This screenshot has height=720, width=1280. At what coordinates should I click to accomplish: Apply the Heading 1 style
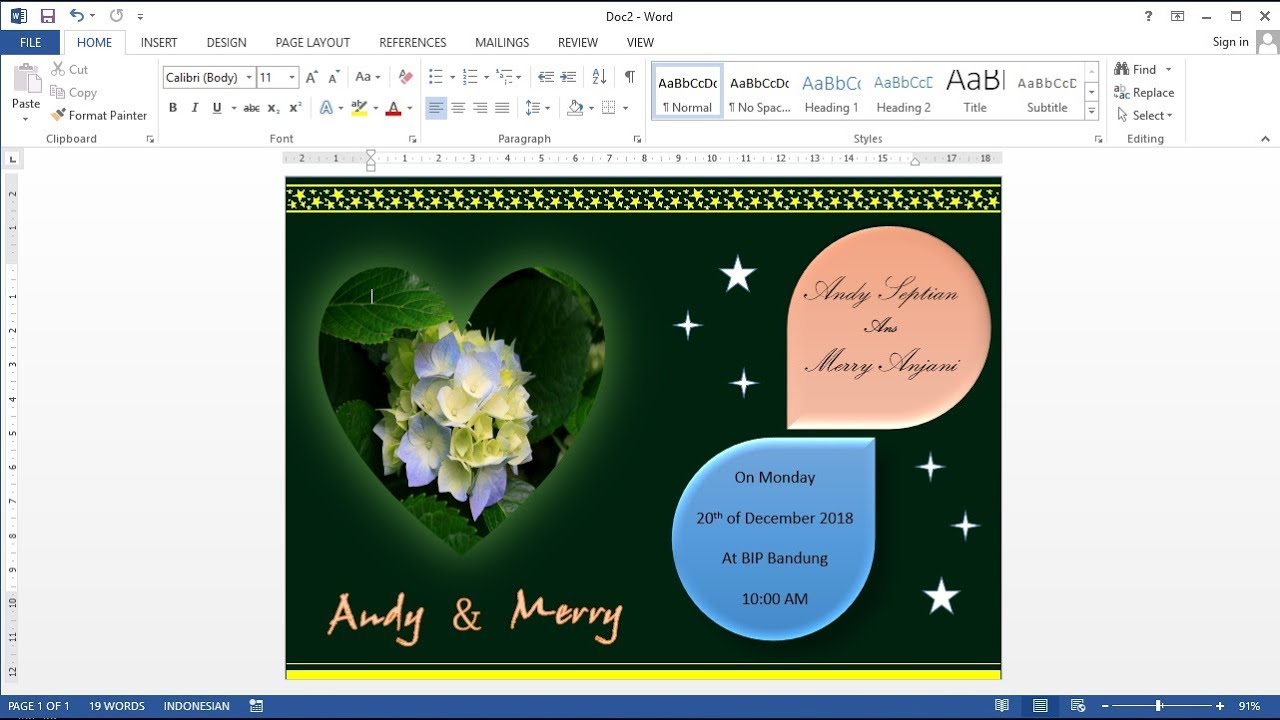tap(831, 92)
